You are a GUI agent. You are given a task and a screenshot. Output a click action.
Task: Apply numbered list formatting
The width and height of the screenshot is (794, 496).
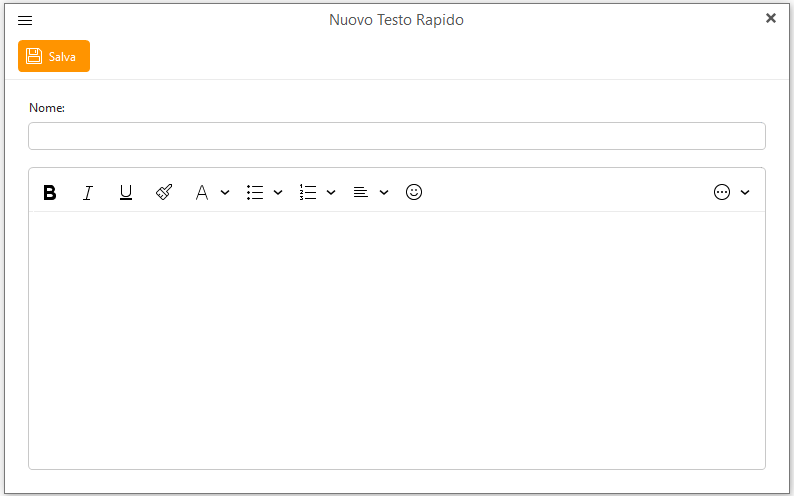[x=308, y=193]
